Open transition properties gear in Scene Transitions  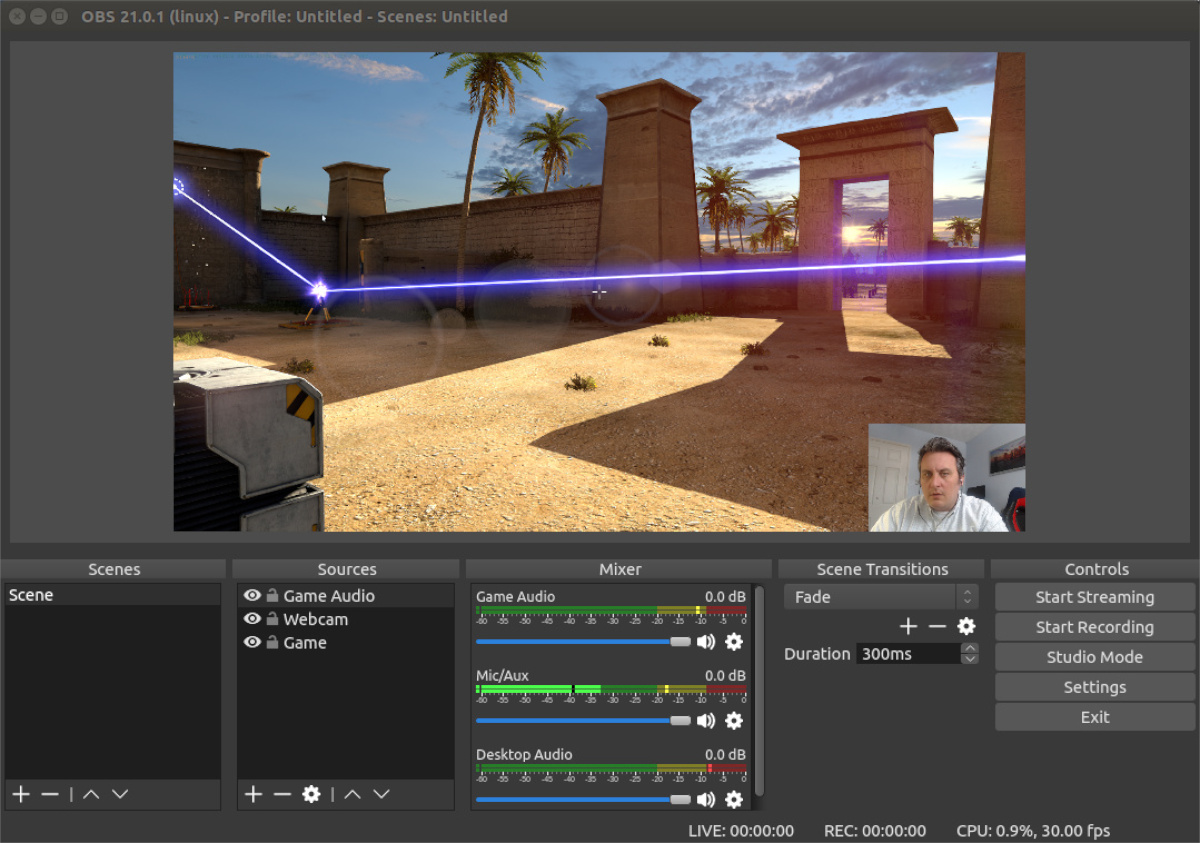(x=965, y=626)
